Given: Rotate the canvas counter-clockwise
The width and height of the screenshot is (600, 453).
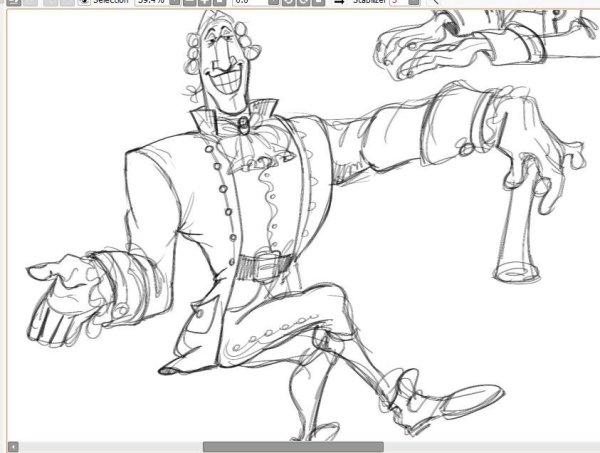Looking at the screenshot, I should tap(286, 3).
